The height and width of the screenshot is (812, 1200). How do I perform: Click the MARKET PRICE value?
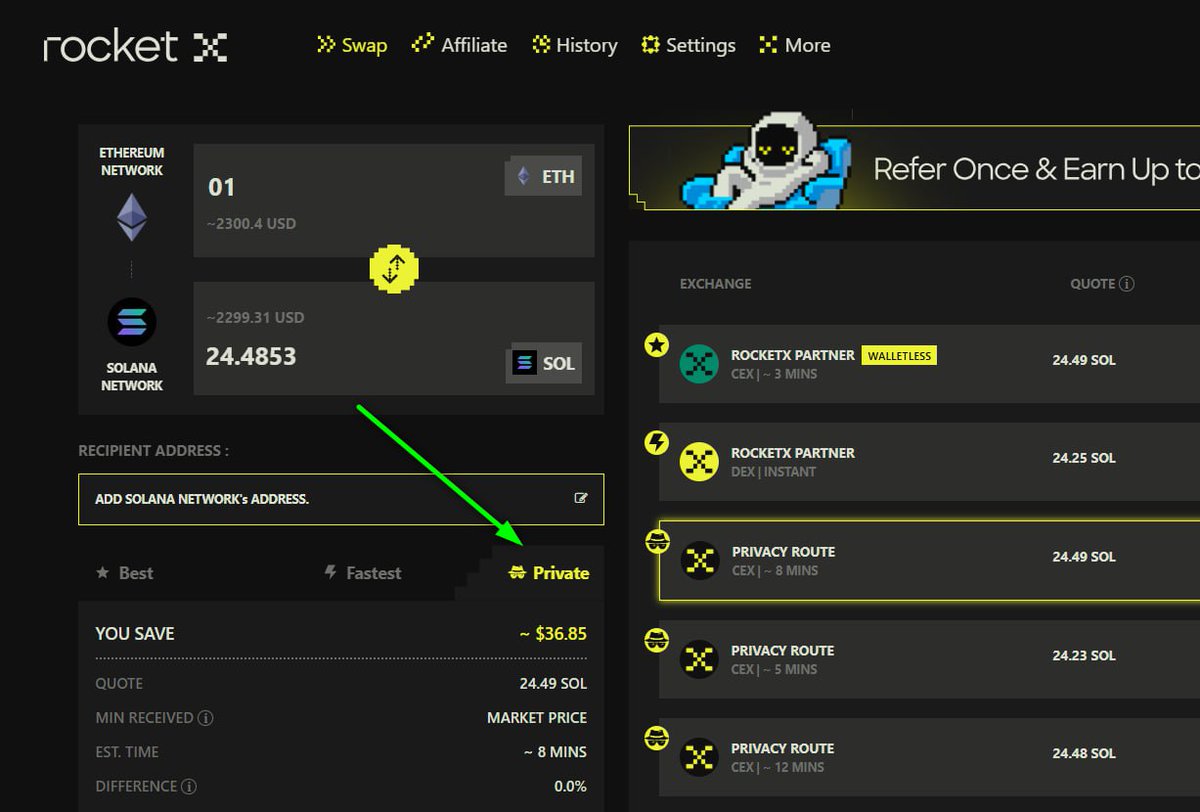pyautogui.click(x=537, y=718)
